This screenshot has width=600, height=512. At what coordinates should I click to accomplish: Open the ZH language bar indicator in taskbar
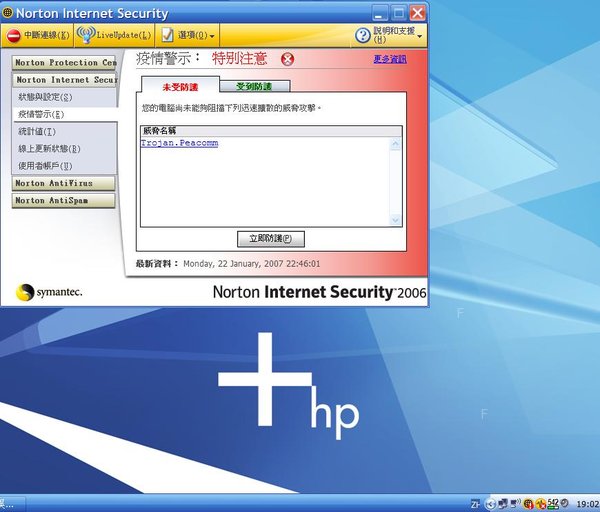point(475,504)
